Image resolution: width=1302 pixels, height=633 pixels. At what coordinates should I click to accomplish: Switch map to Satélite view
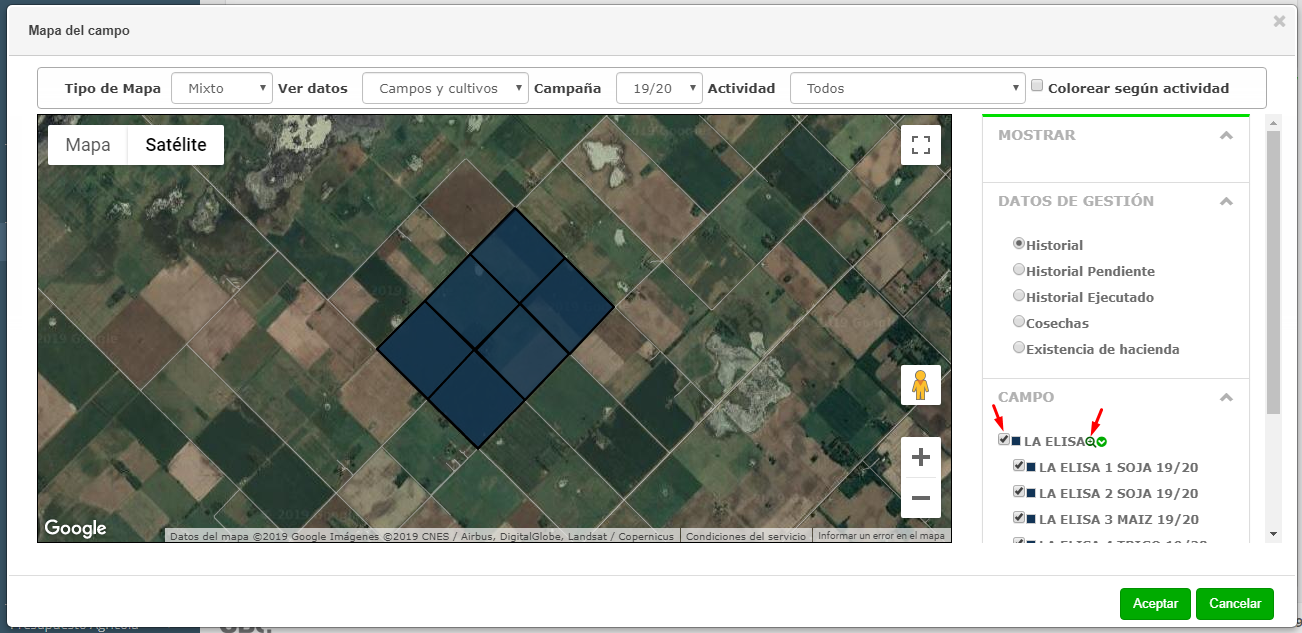tap(176, 145)
